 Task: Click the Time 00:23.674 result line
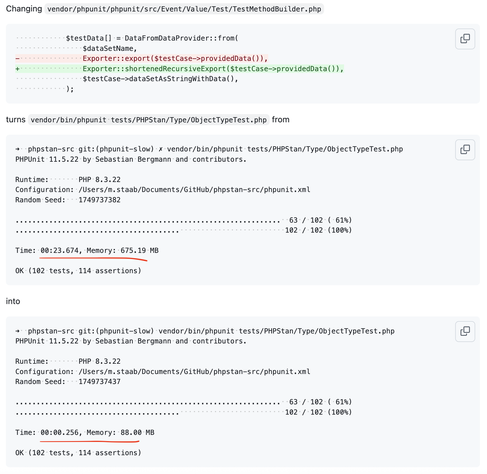point(87,250)
